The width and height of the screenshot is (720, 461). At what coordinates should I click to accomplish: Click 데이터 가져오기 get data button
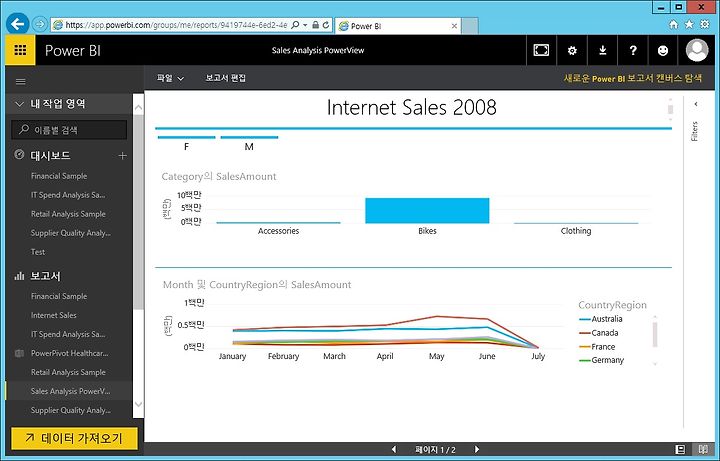pos(74,438)
